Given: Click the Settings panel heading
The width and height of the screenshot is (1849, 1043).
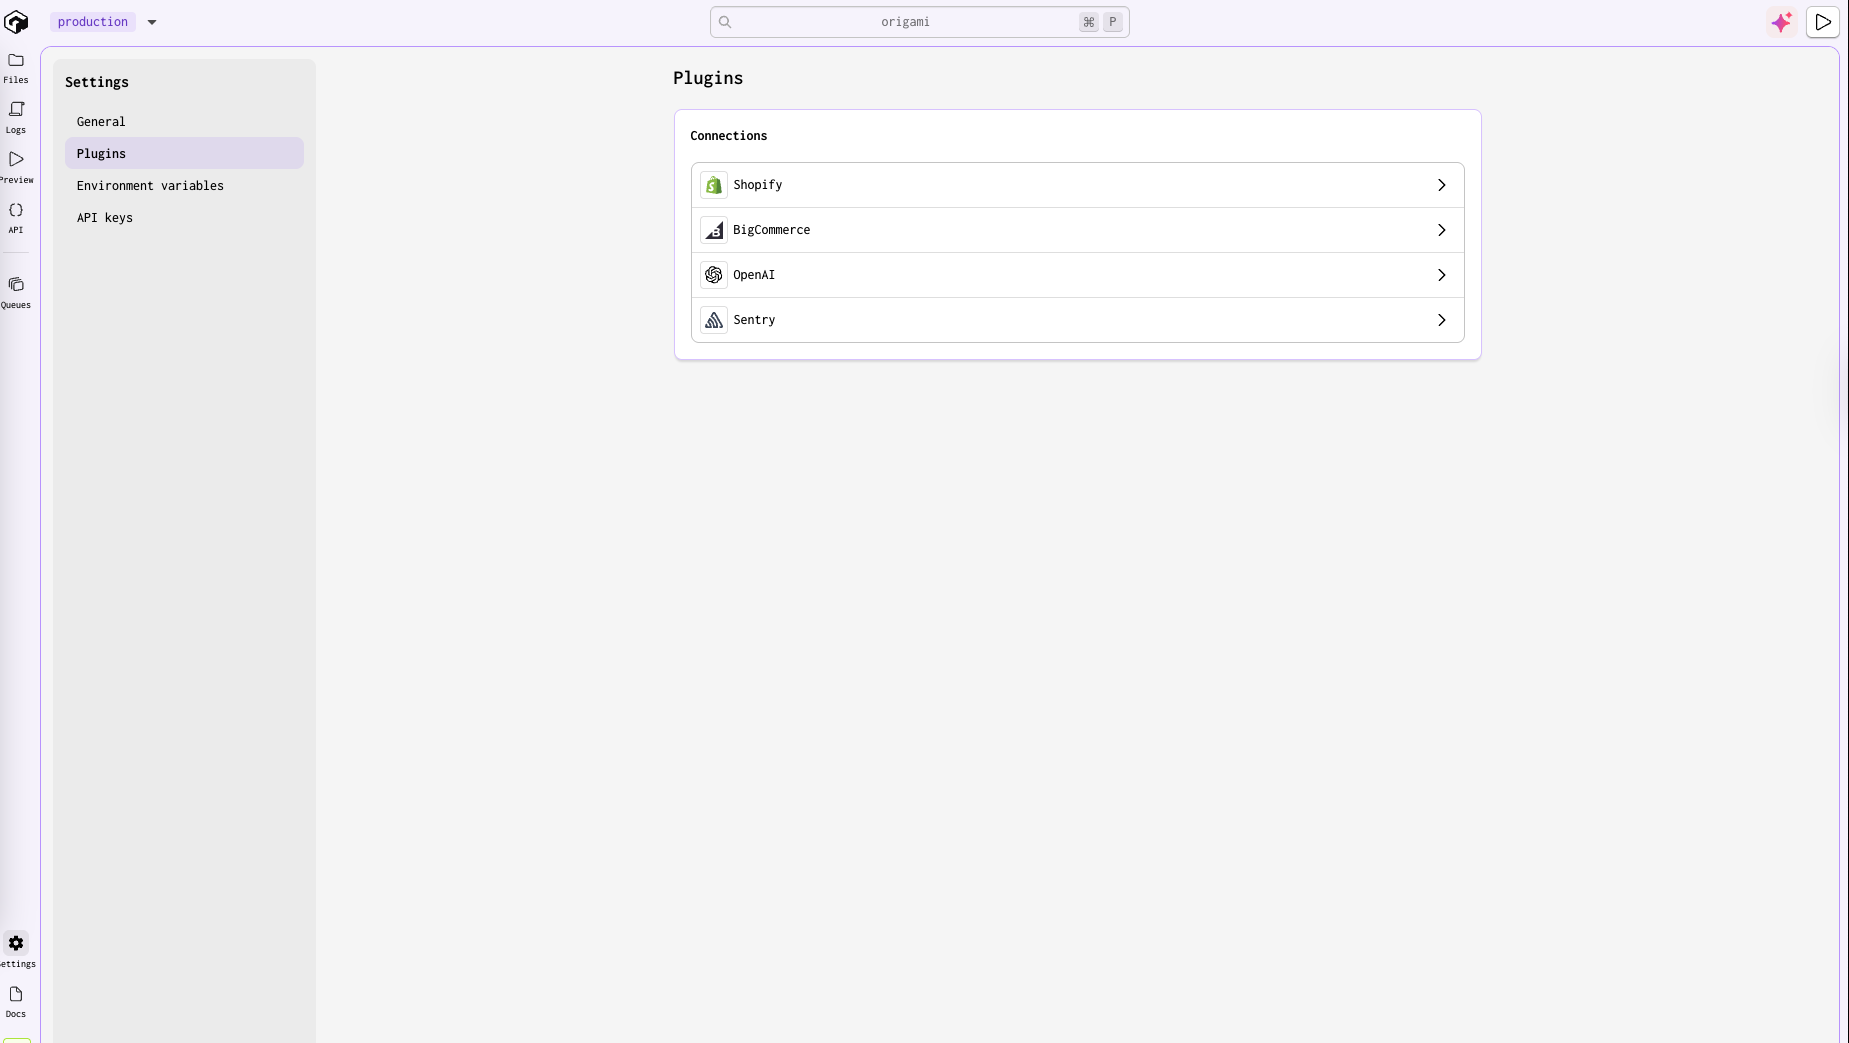Looking at the screenshot, I should [97, 82].
